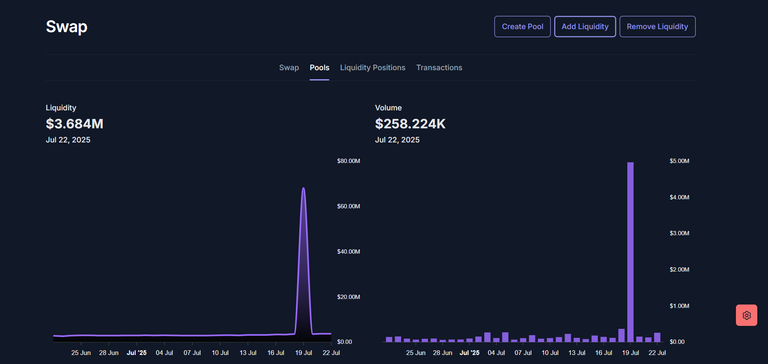768x364 pixels.
Task: Click the Remove Liquidity button
Action: pyautogui.click(x=657, y=26)
